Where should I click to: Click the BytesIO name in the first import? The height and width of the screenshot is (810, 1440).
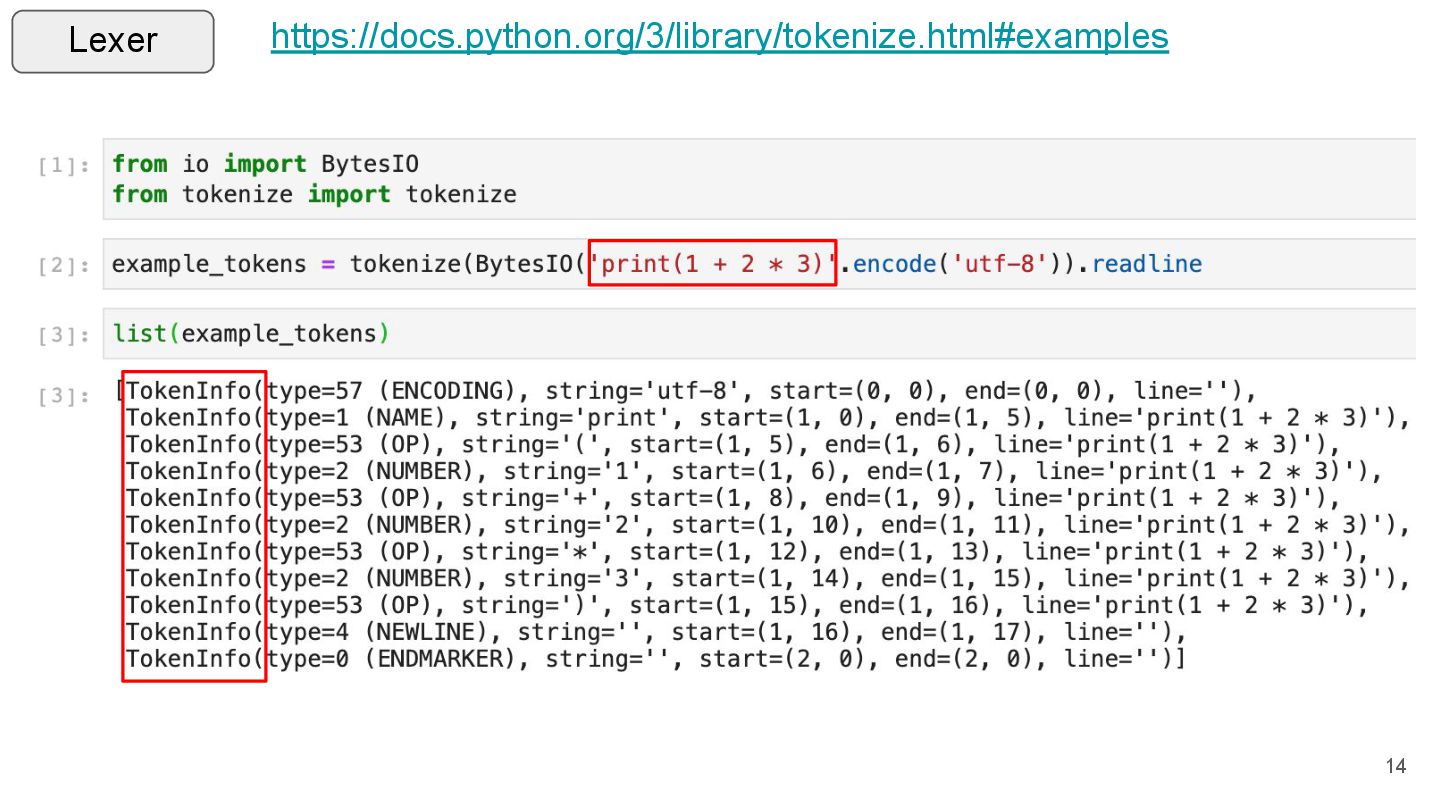click(370, 164)
